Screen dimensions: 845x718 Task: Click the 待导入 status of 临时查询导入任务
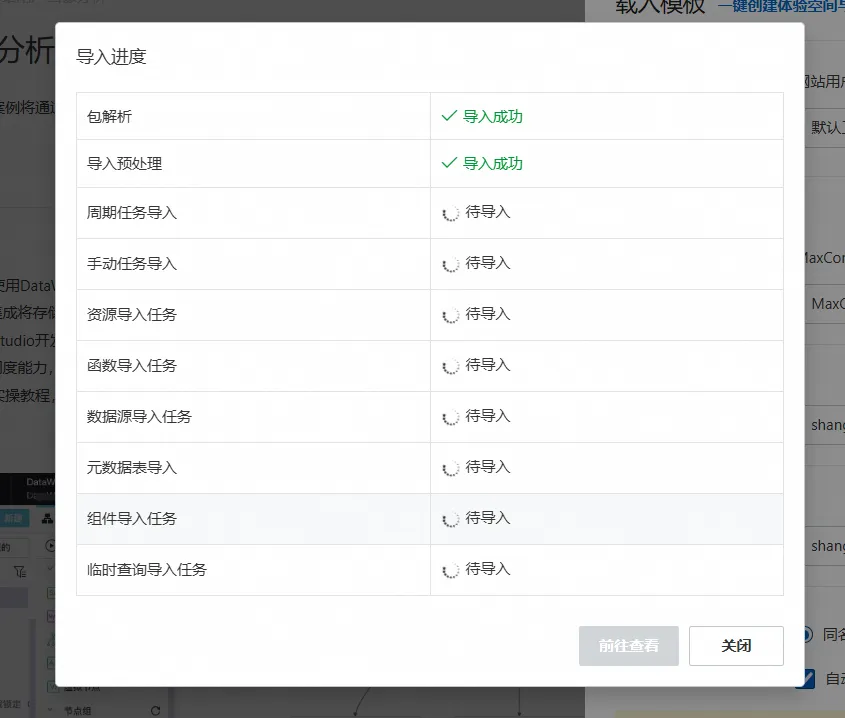[x=487, y=569]
